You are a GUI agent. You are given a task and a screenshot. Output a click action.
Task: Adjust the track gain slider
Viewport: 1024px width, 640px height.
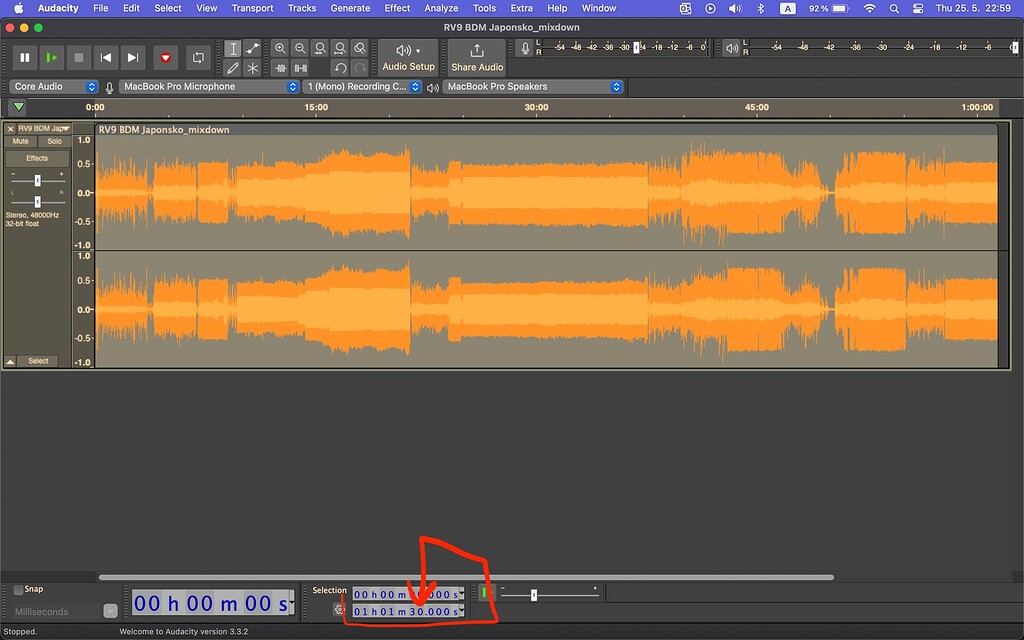click(x=37, y=183)
